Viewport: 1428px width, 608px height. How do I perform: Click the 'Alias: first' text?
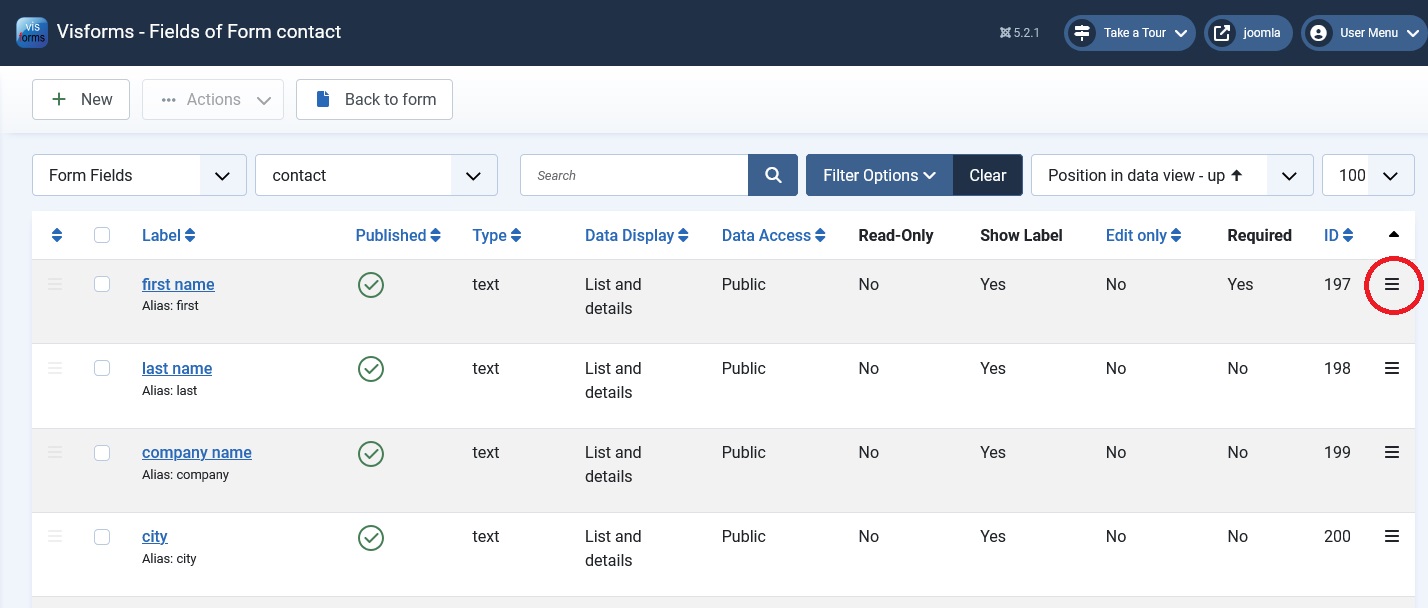(170, 306)
